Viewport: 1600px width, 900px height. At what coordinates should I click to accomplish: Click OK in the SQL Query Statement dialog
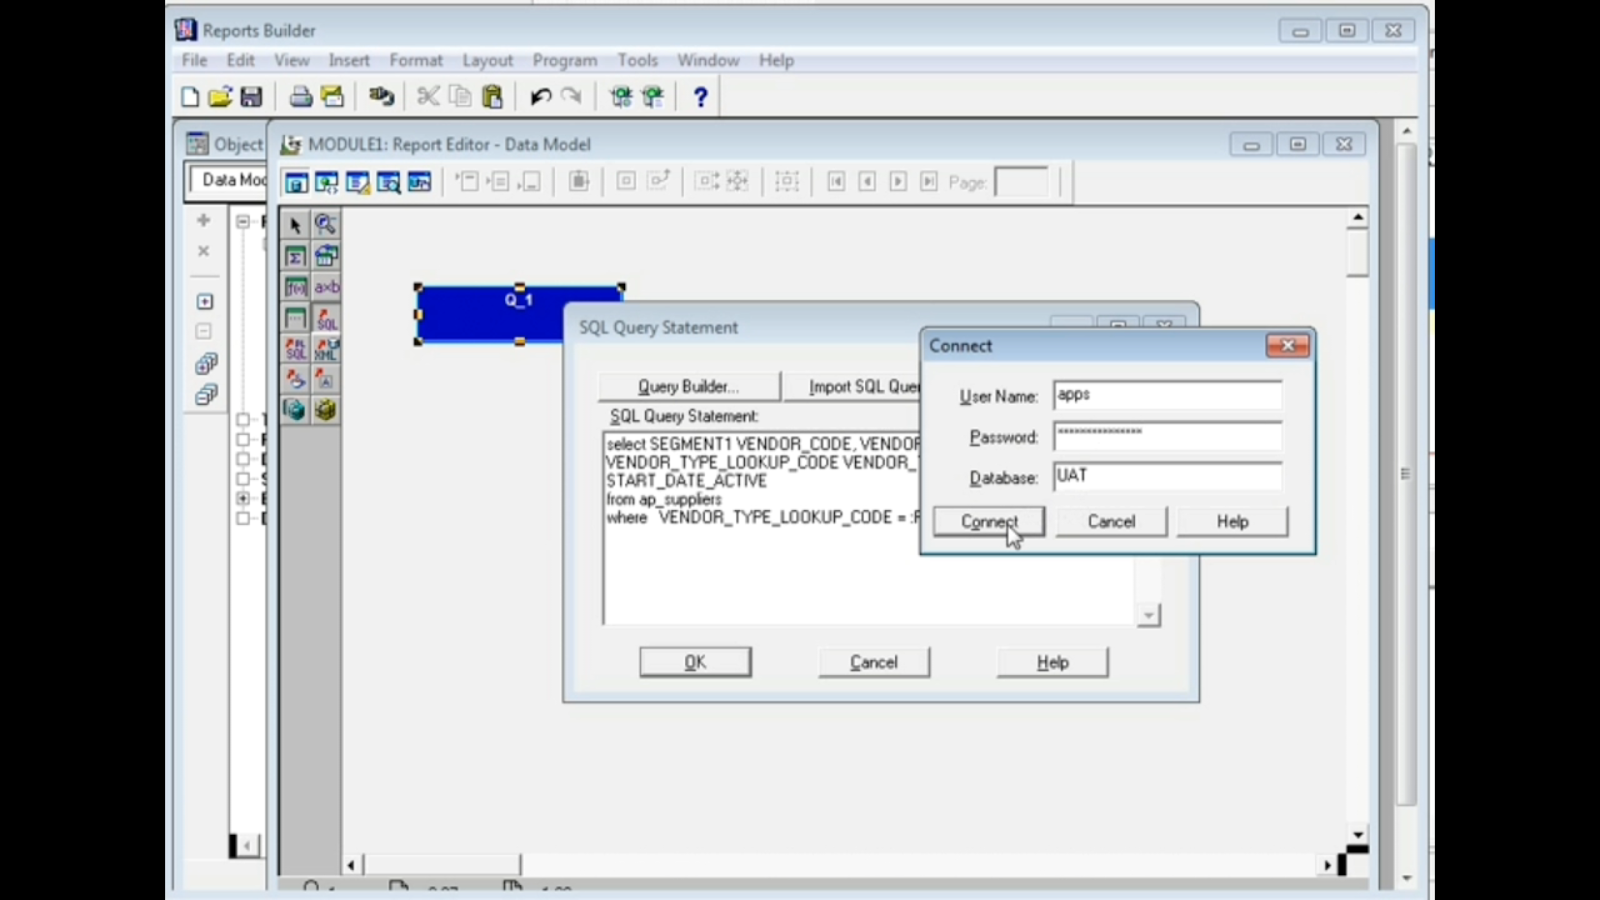point(695,661)
